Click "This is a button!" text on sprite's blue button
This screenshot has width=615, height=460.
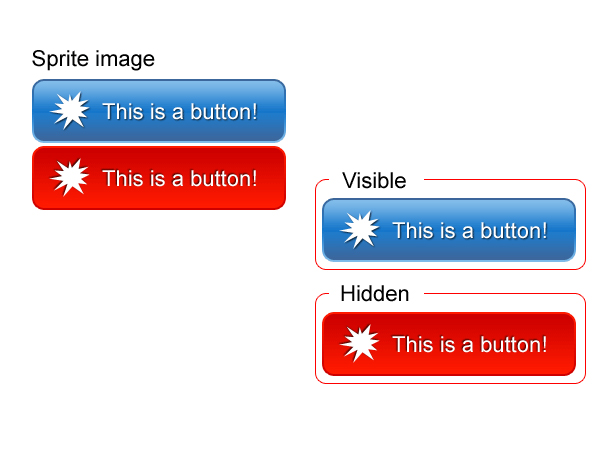click(x=180, y=112)
